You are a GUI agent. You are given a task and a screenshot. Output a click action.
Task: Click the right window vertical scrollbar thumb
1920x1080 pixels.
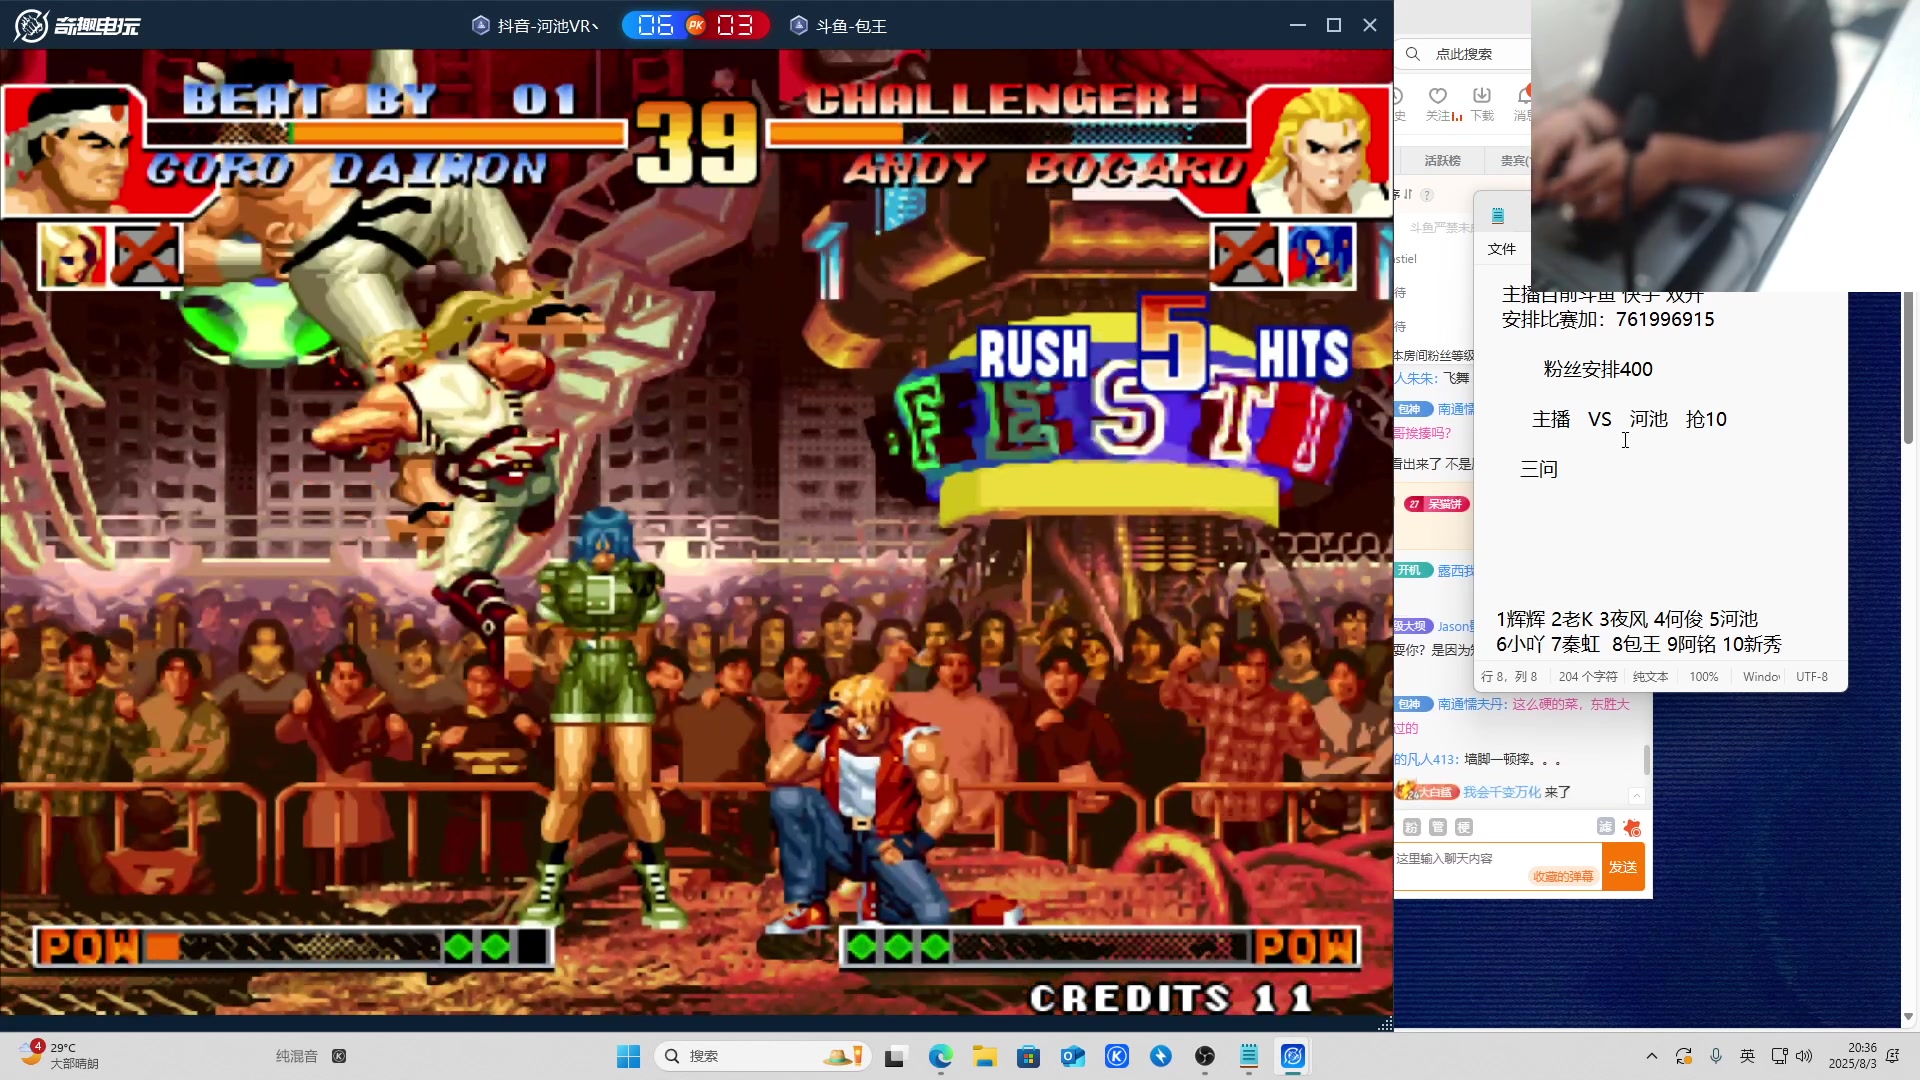tap(1908, 370)
